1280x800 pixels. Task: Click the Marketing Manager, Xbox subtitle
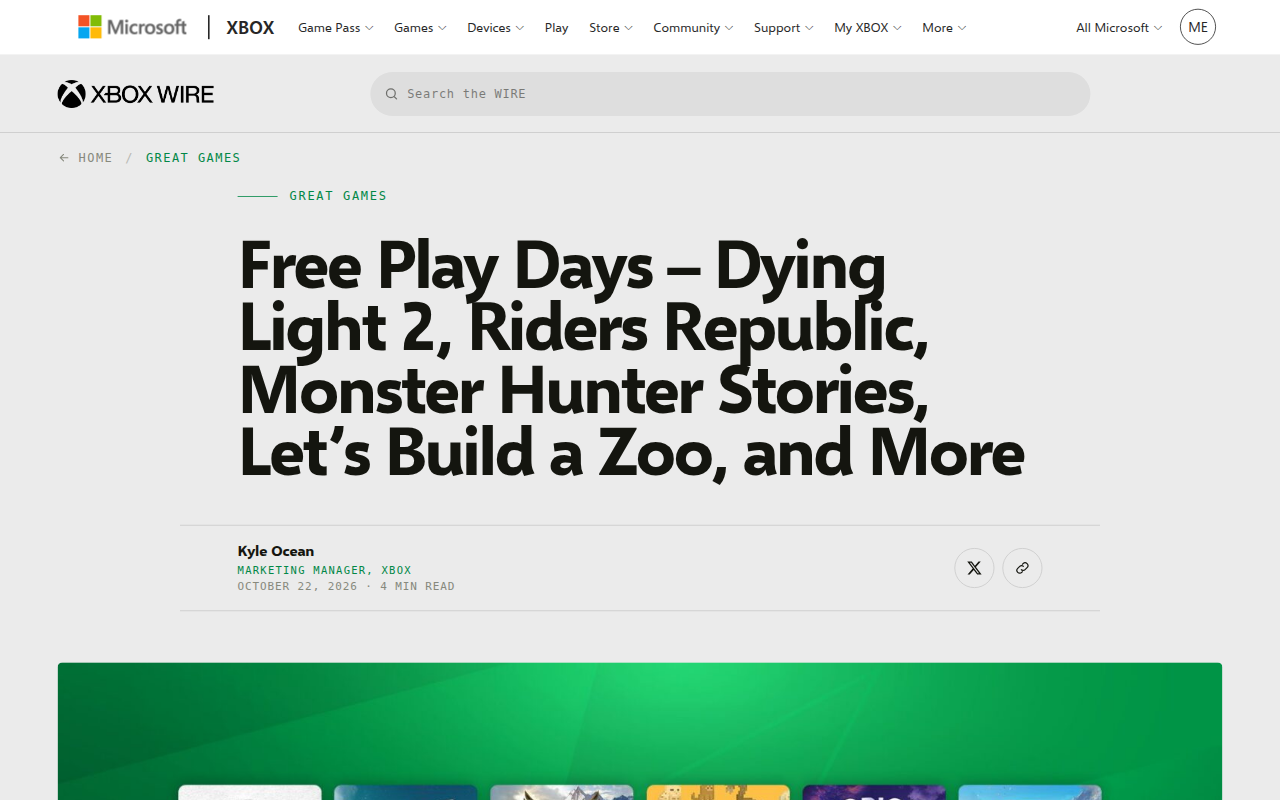pyautogui.click(x=324, y=570)
